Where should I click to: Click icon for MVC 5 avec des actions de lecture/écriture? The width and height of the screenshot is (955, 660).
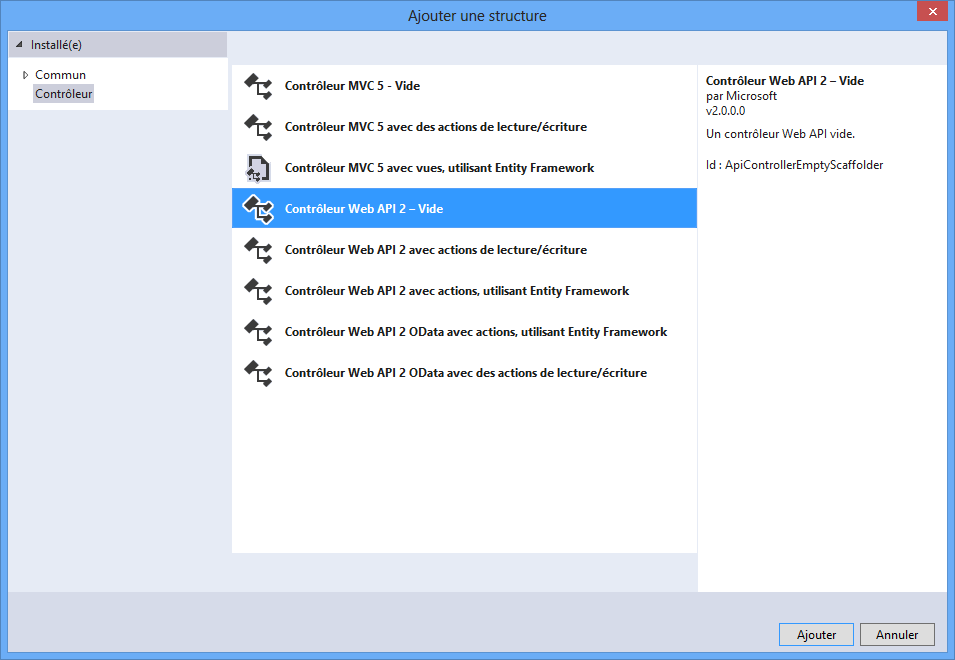258,127
